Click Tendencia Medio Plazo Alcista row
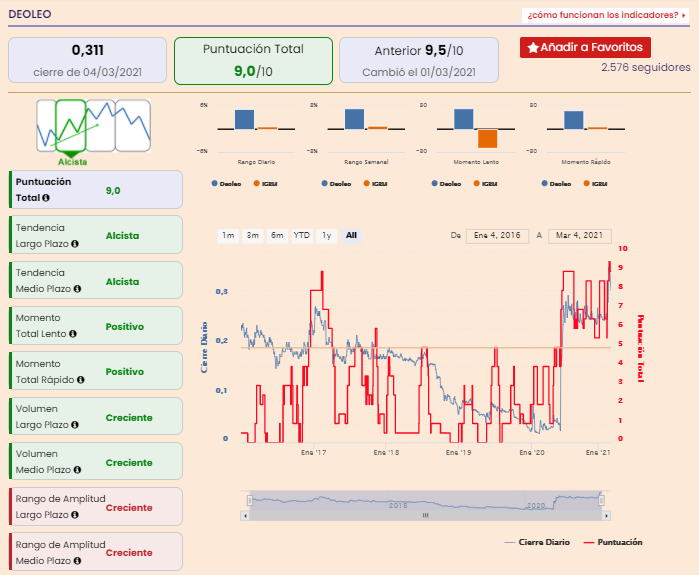 [96, 280]
